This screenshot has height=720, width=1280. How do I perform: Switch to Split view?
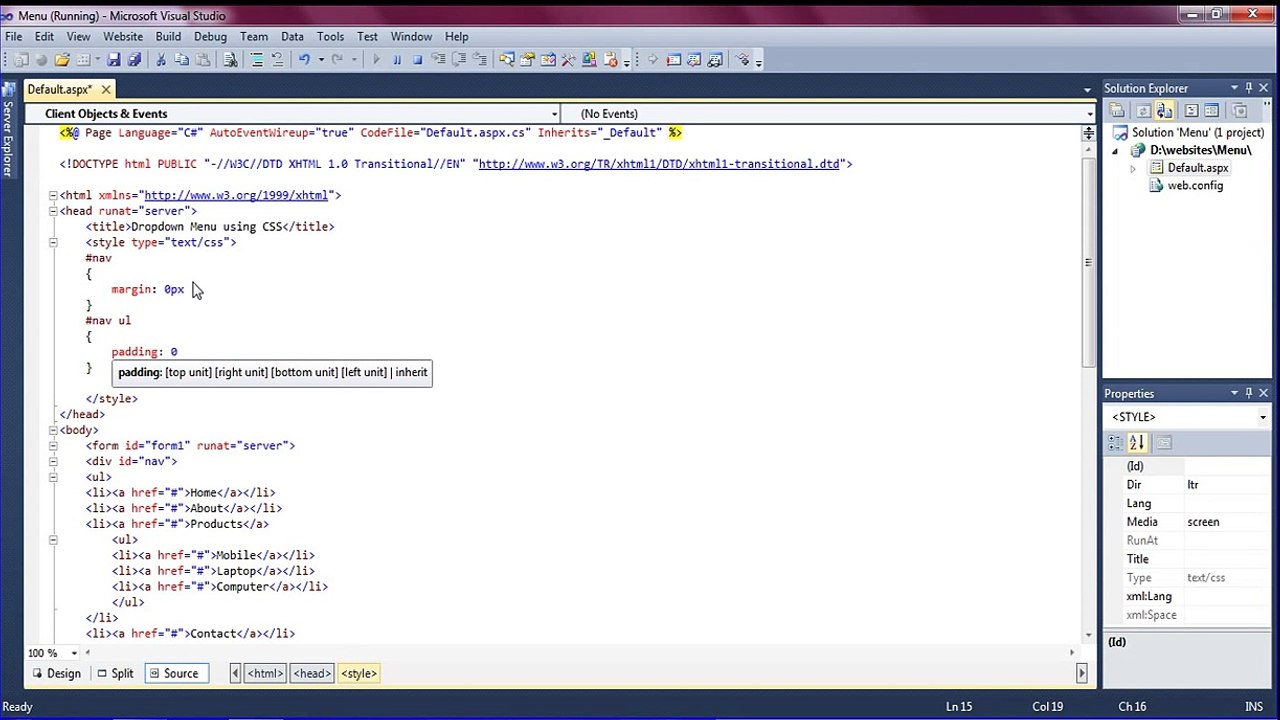(x=115, y=673)
